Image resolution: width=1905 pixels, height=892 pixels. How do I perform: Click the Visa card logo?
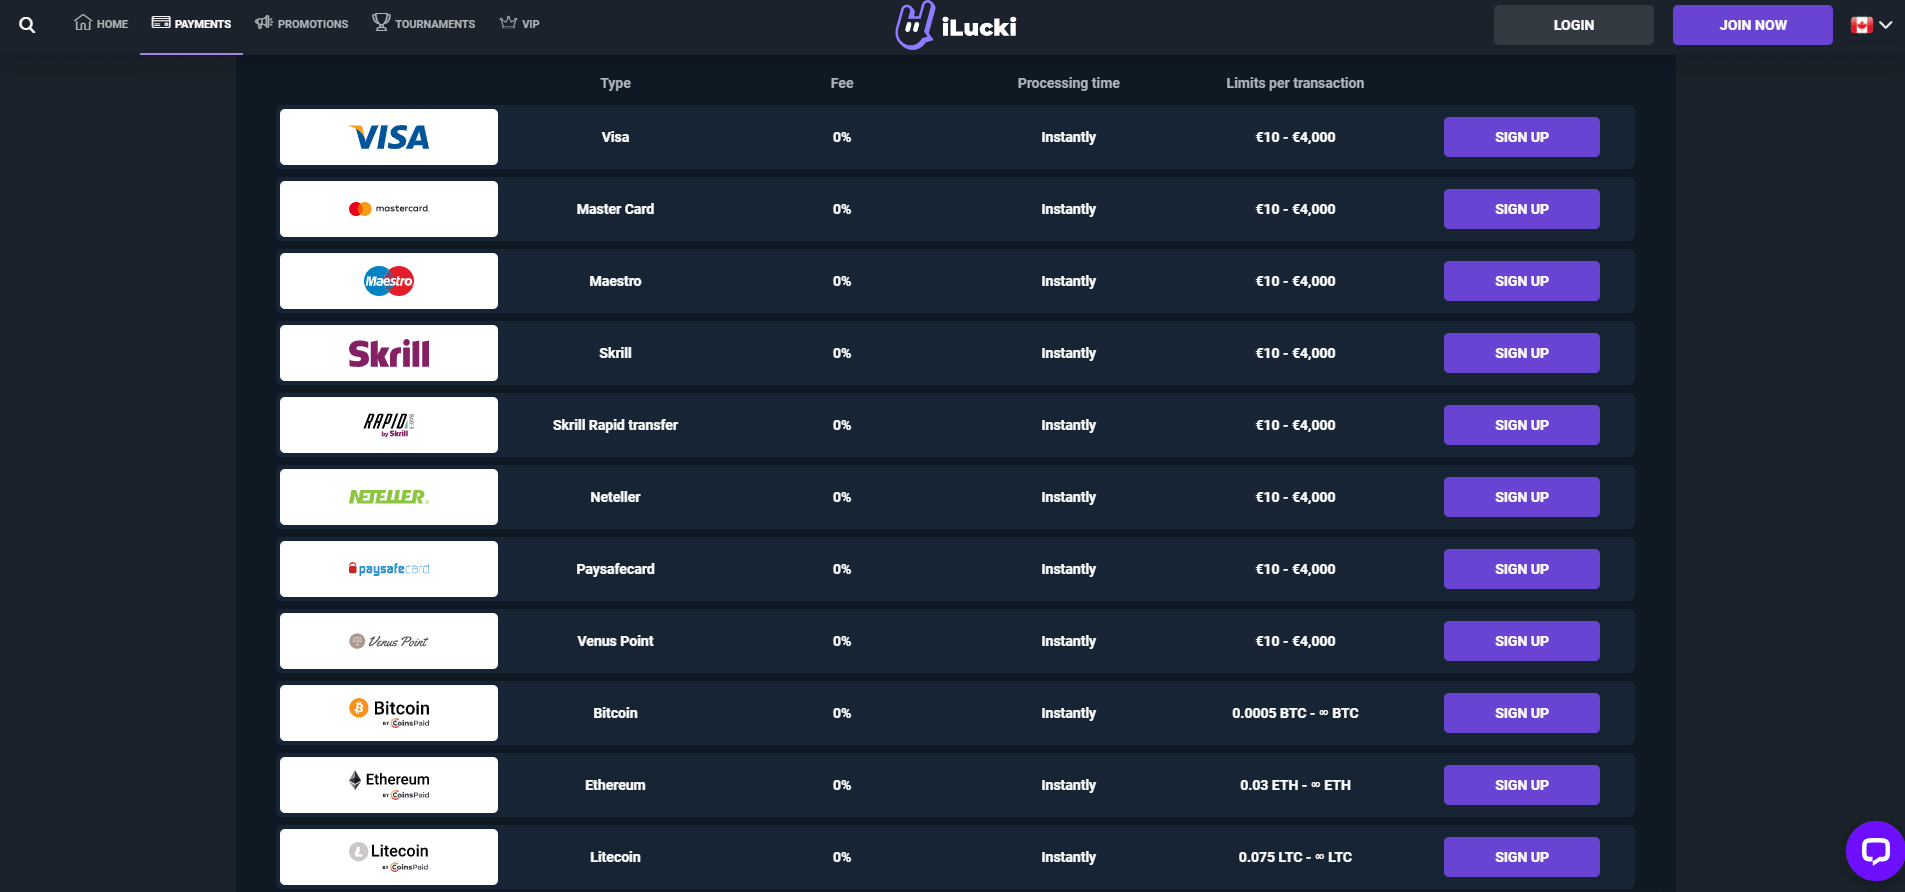click(x=389, y=137)
